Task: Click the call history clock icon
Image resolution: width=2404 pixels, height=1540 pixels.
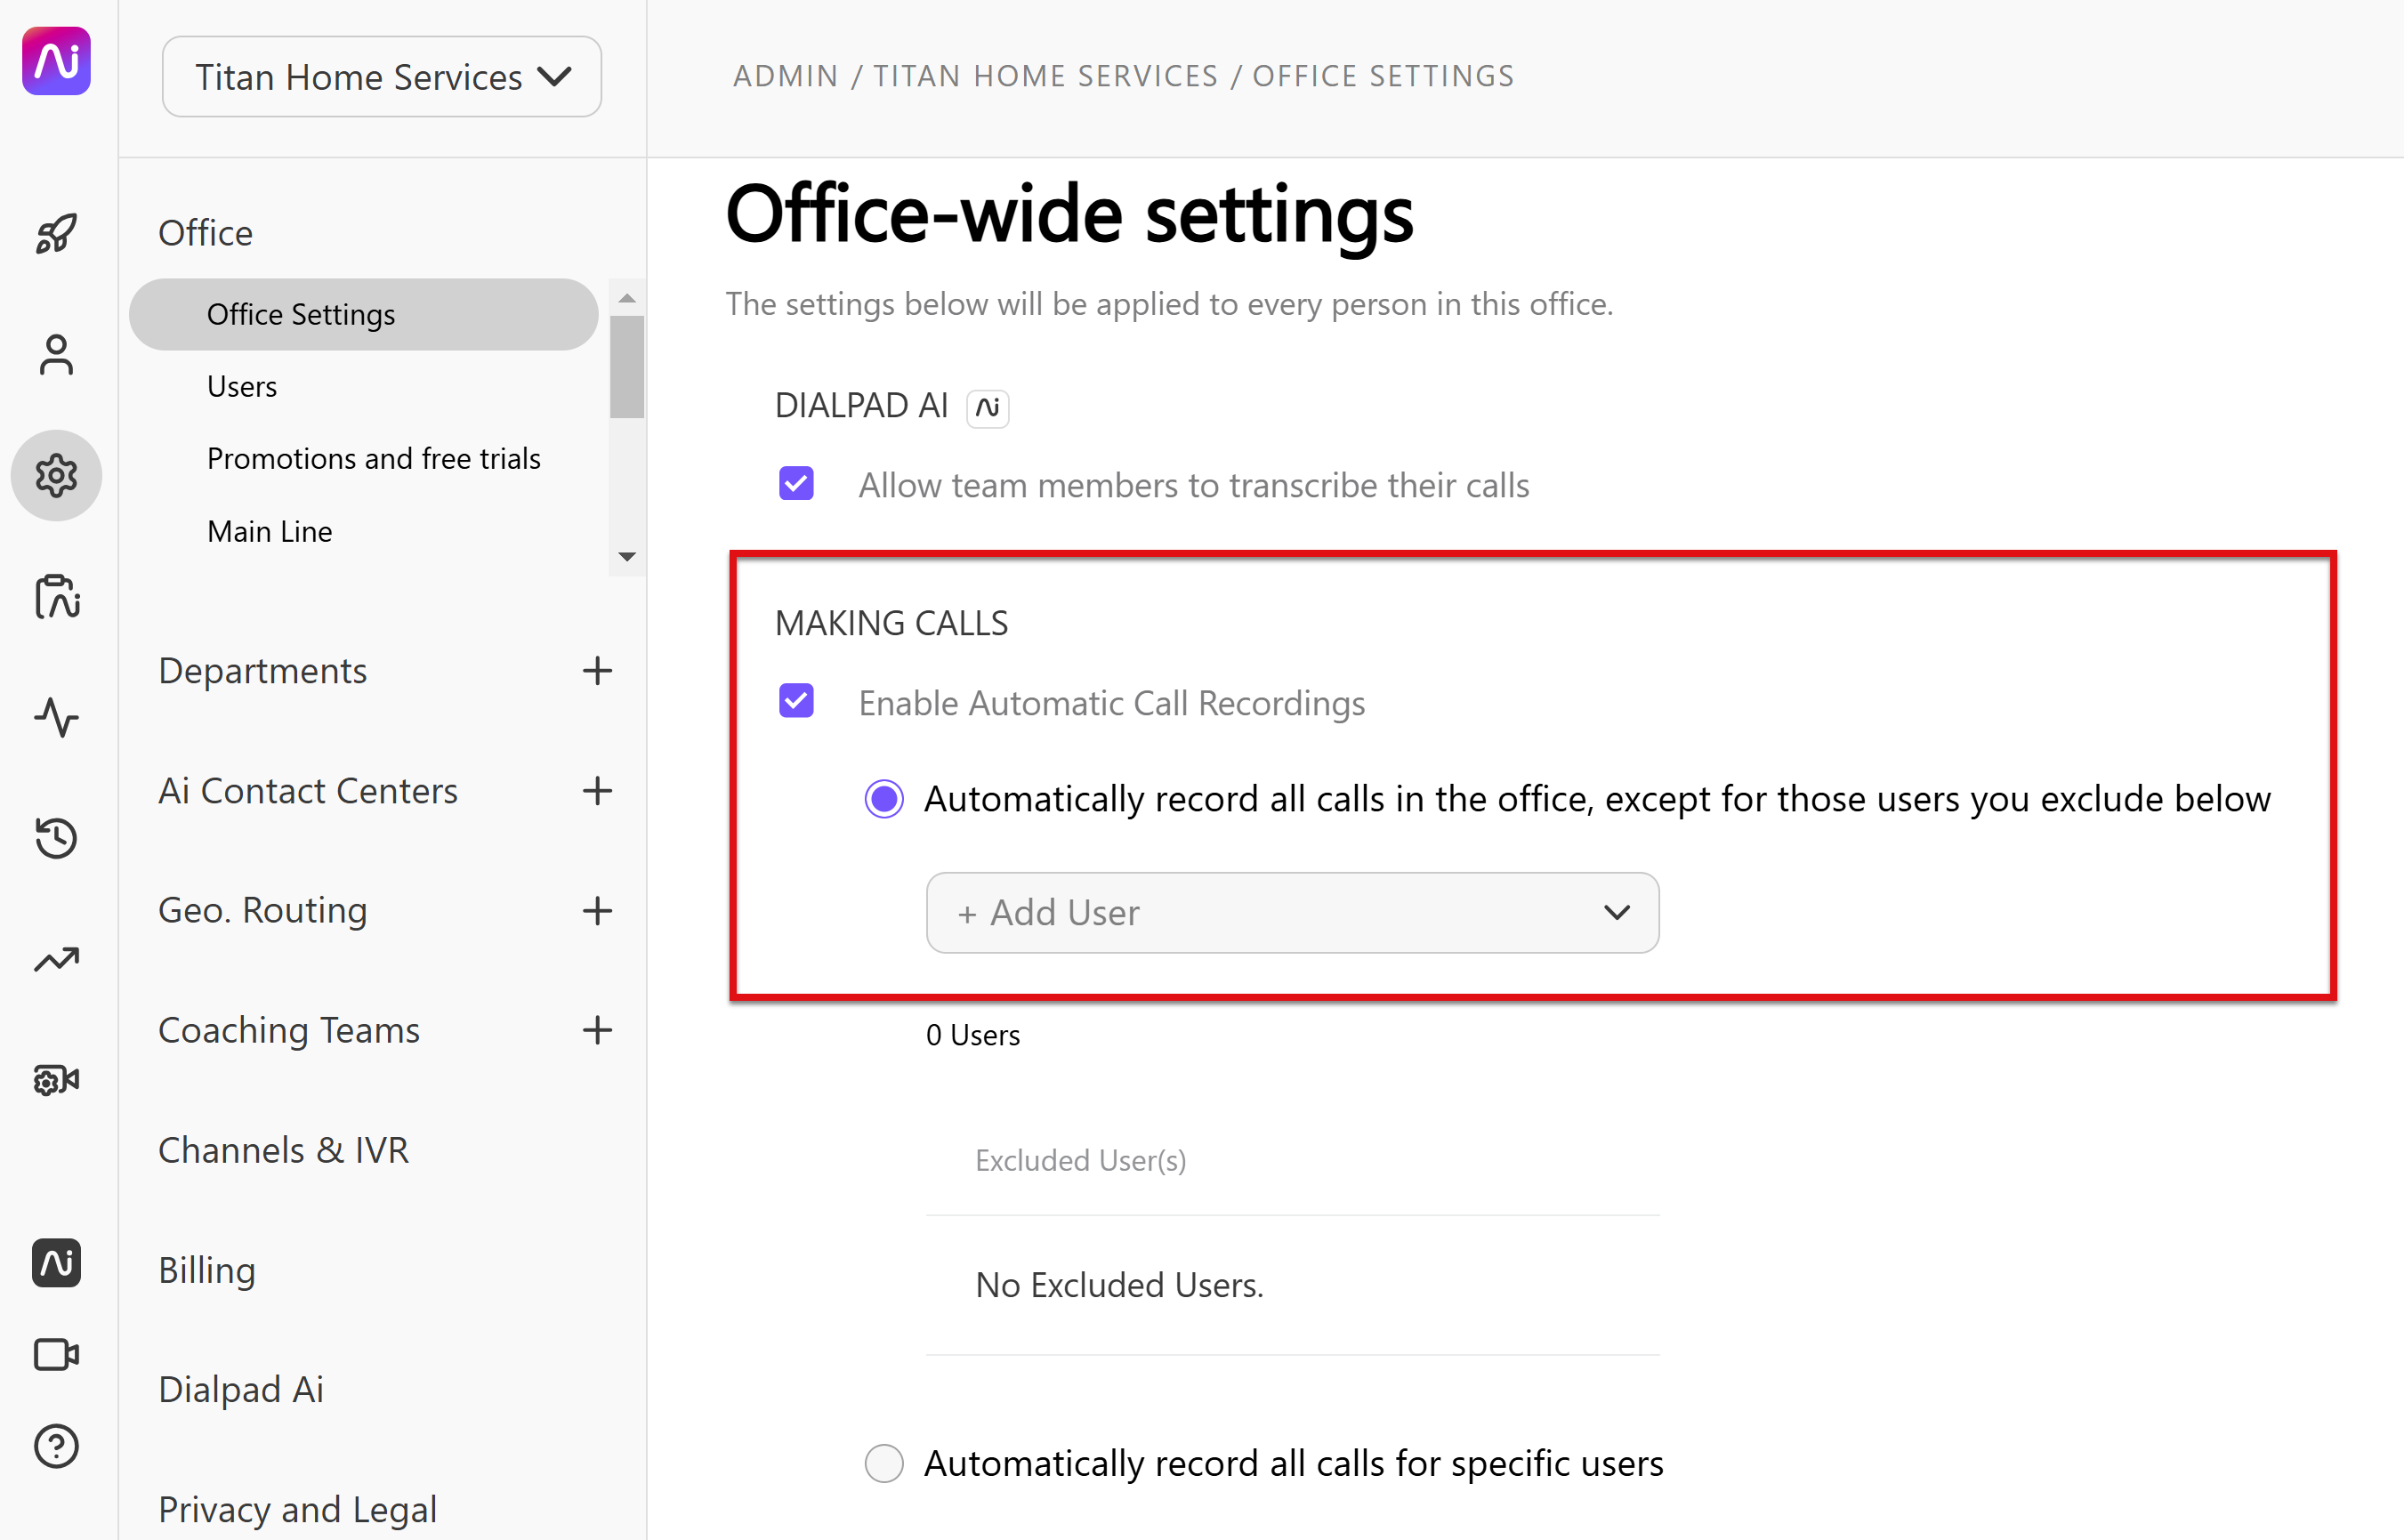Action: click(x=56, y=838)
